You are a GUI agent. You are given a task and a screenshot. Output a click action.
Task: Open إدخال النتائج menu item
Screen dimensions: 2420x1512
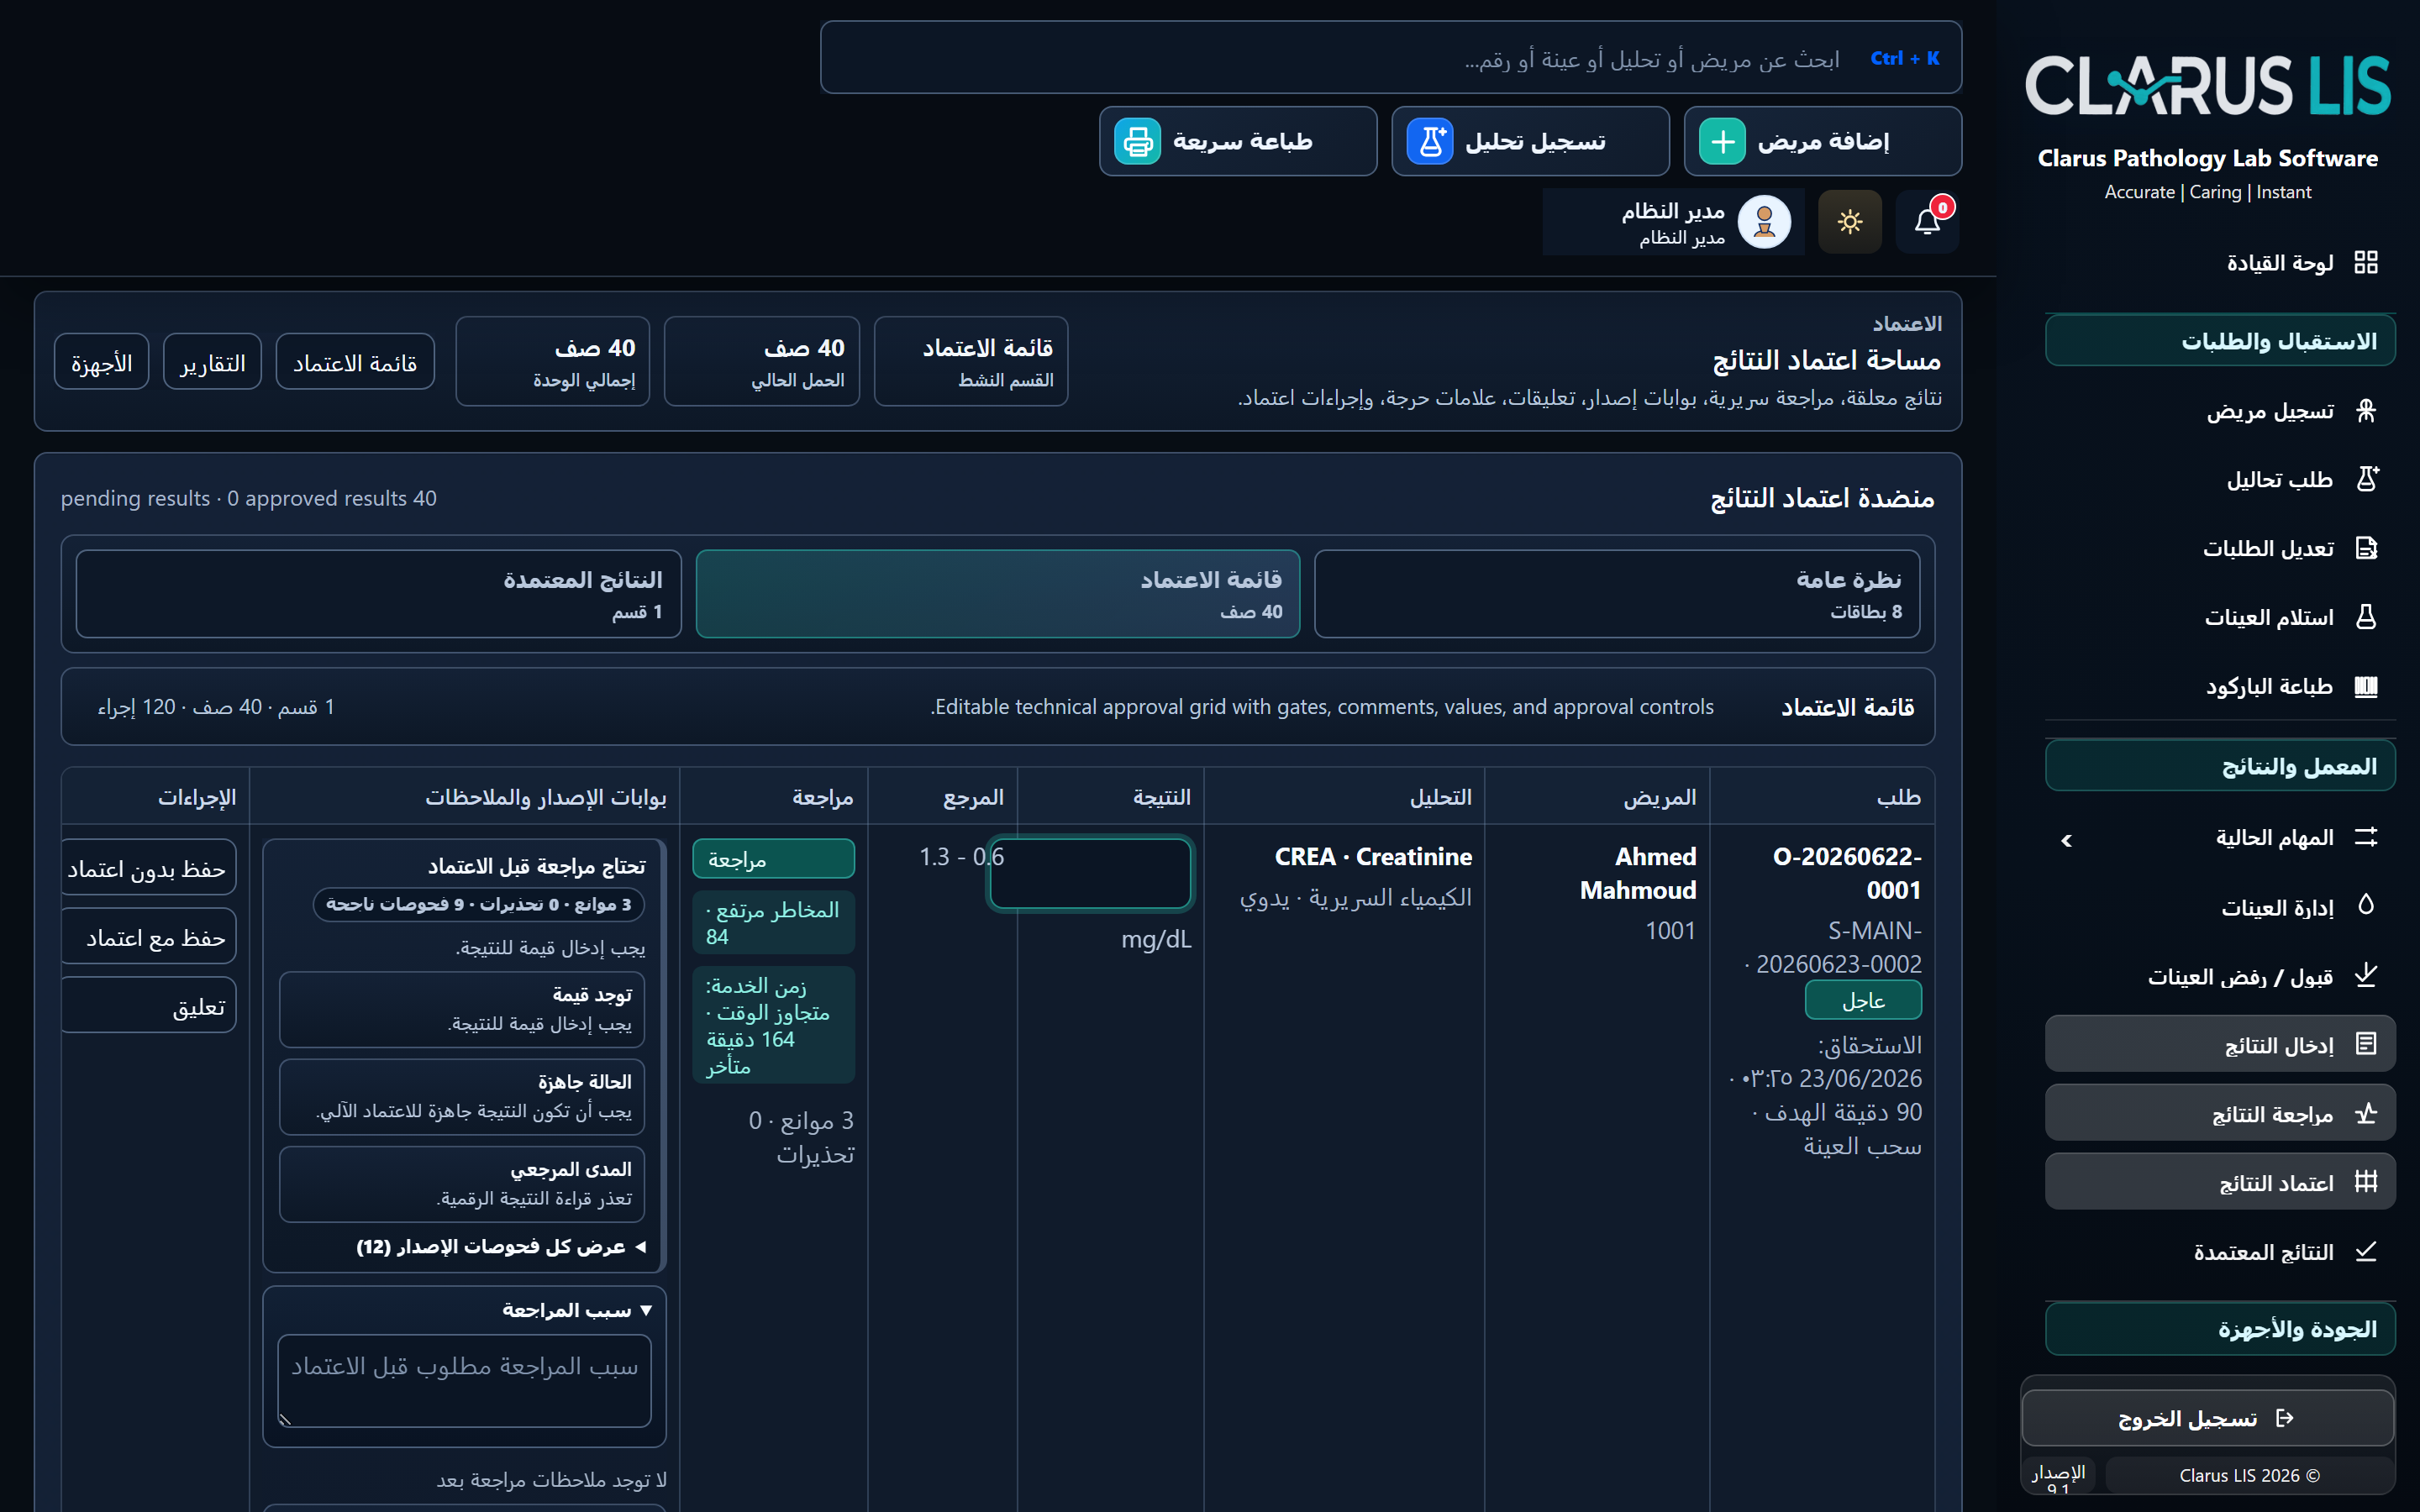(x=2220, y=1045)
